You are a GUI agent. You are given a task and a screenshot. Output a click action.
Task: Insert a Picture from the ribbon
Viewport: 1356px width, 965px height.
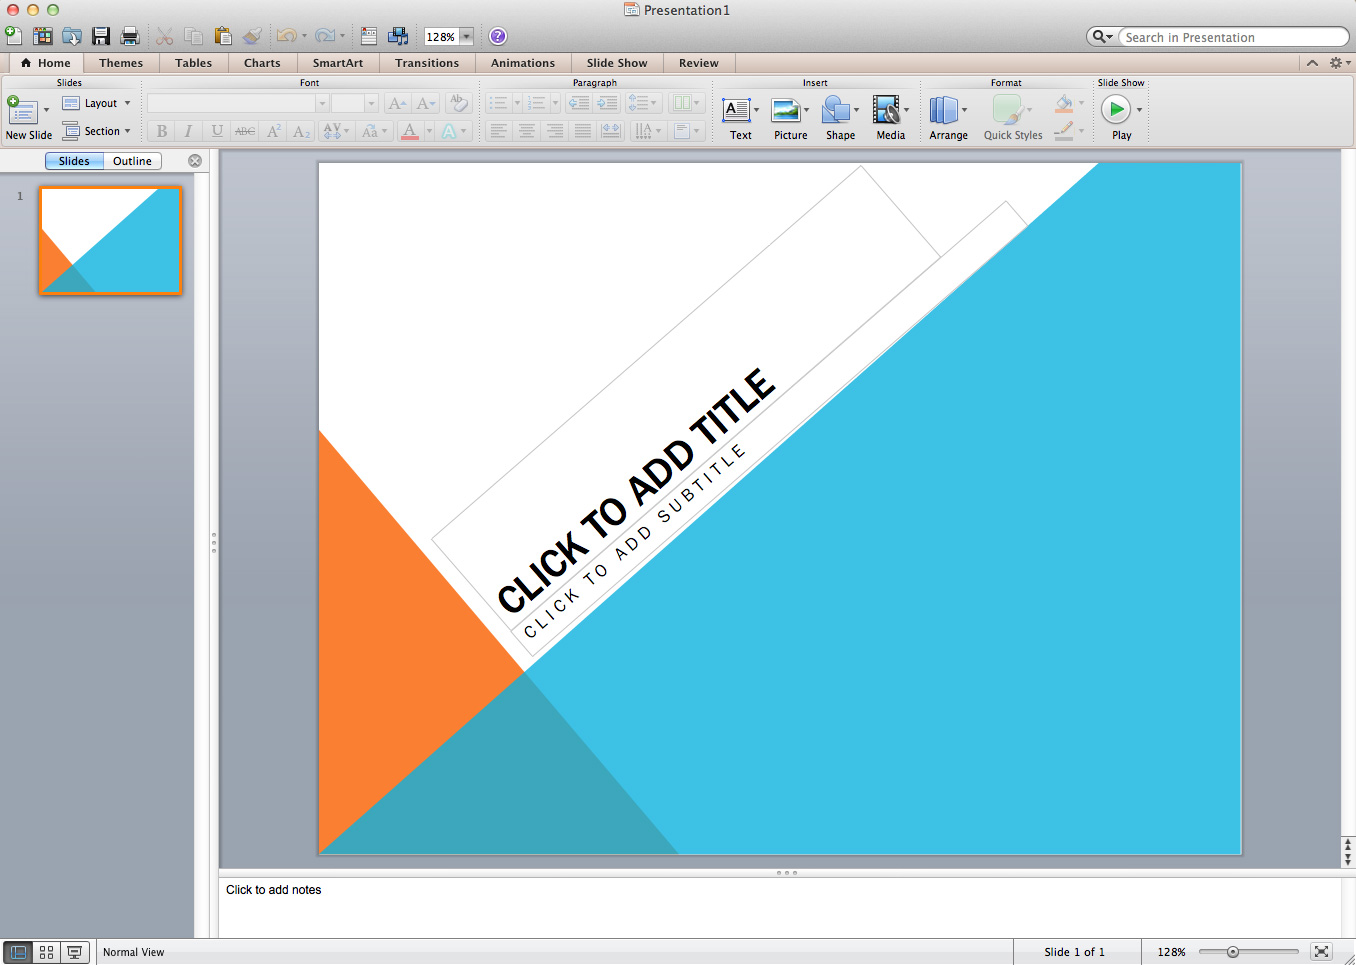point(787,110)
